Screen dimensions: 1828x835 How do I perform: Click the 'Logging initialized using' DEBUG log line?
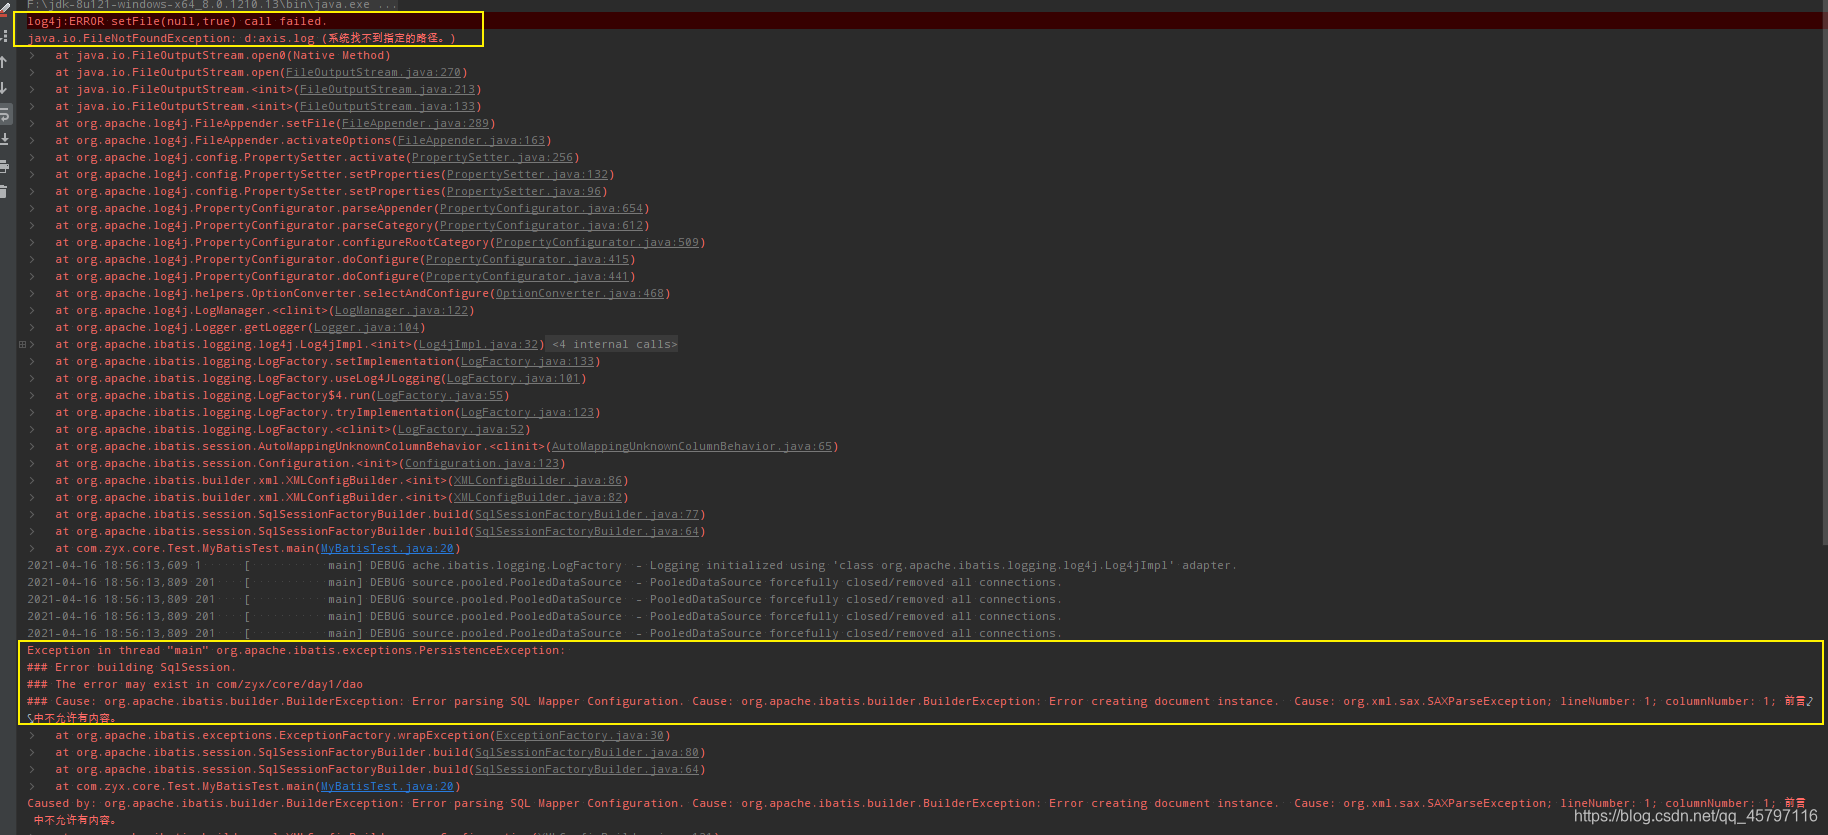(x=632, y=566)
